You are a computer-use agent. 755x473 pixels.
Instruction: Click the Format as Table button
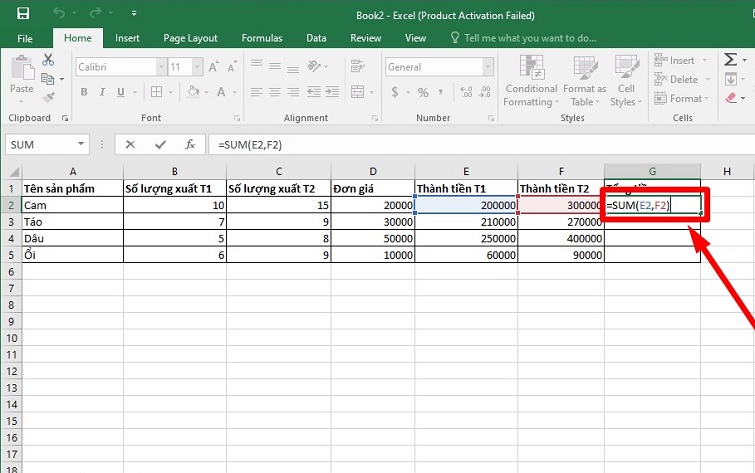(584, 80)
